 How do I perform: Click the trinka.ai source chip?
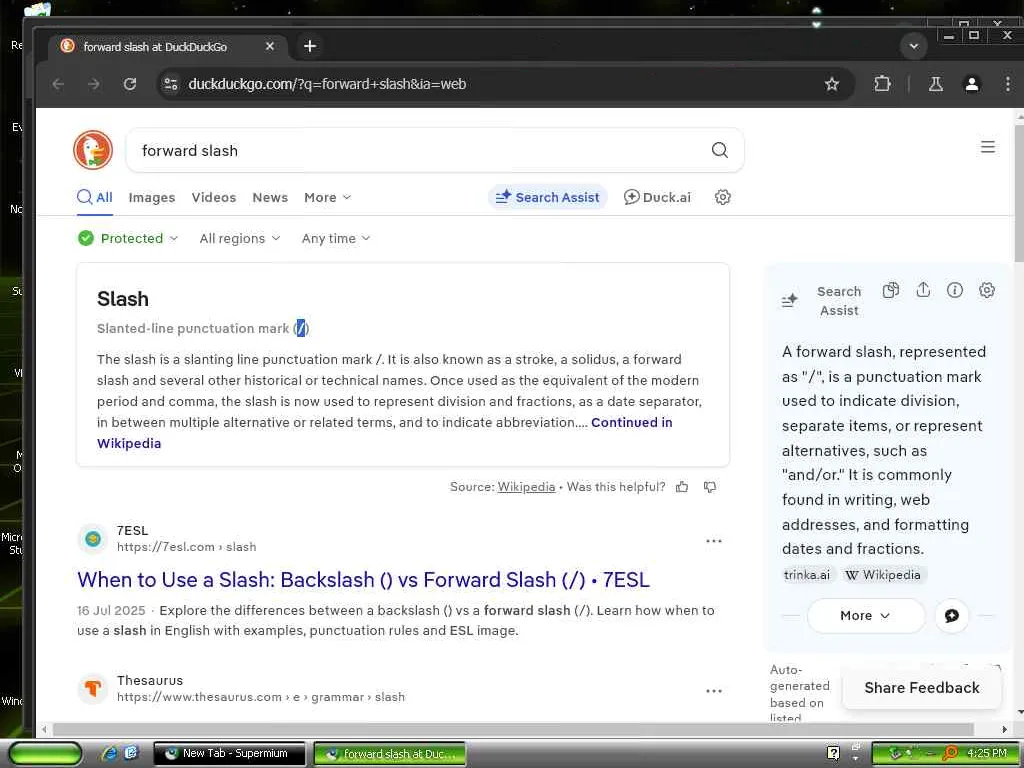click(x=807, y=575)
